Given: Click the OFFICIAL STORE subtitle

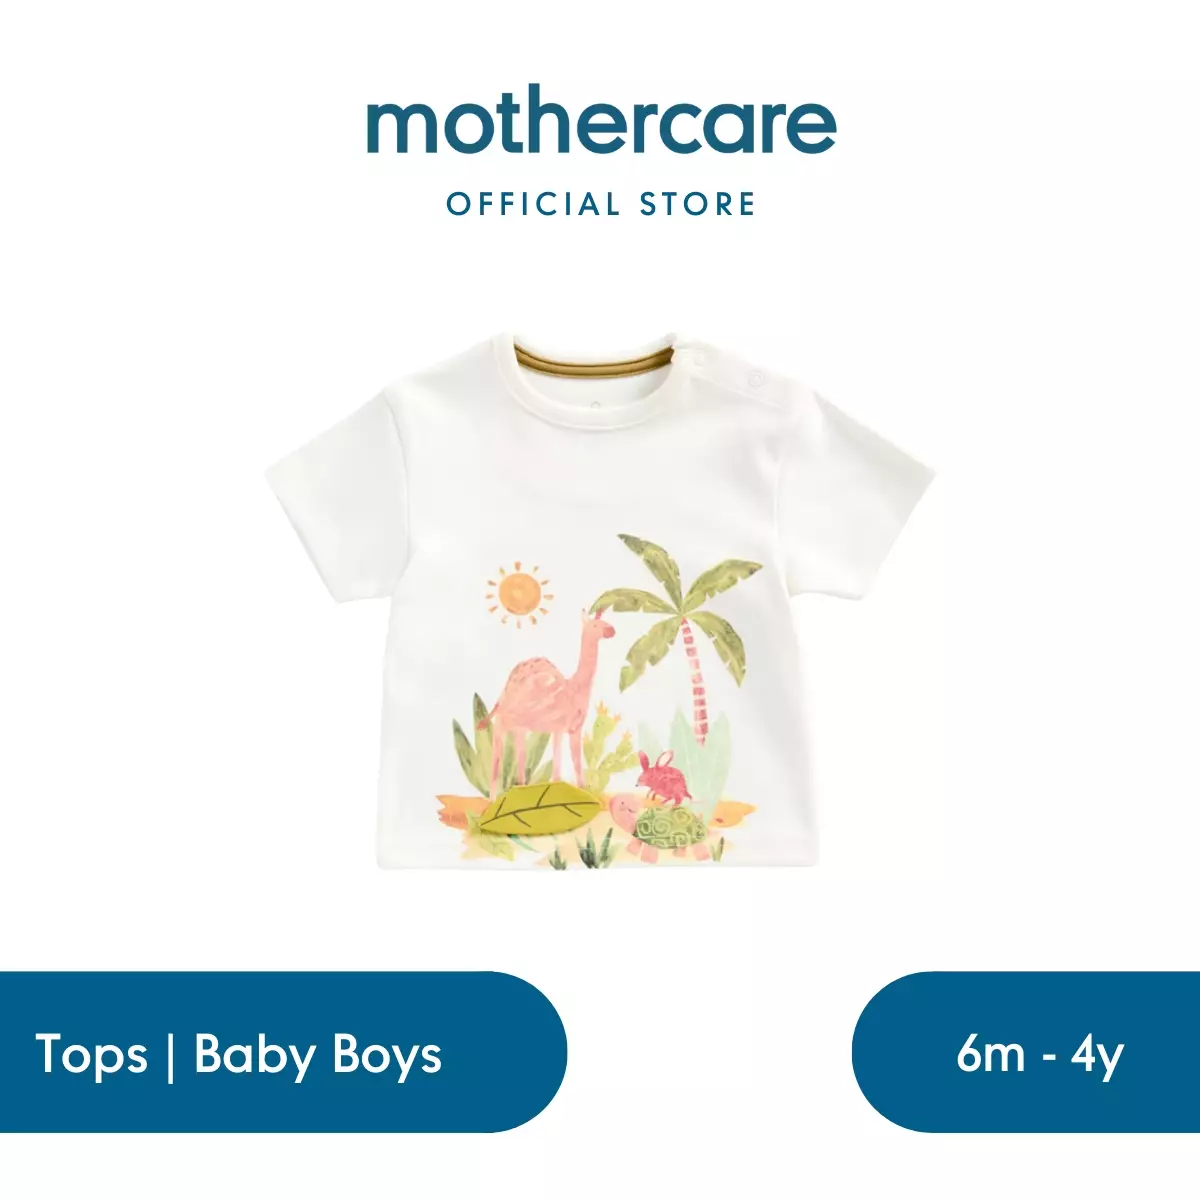Looking at the screenshot, I should (601, 205).
